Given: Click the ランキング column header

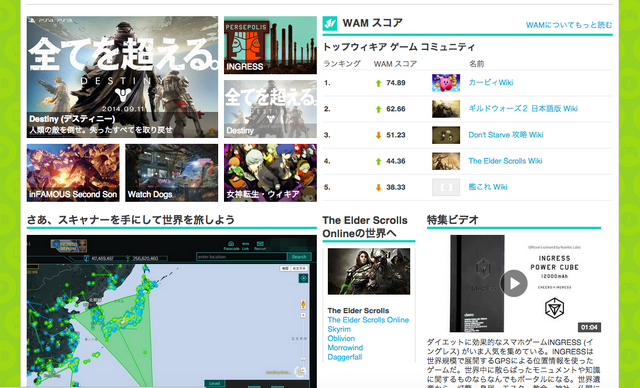Looking at the screenshot, I should point(342,64).
